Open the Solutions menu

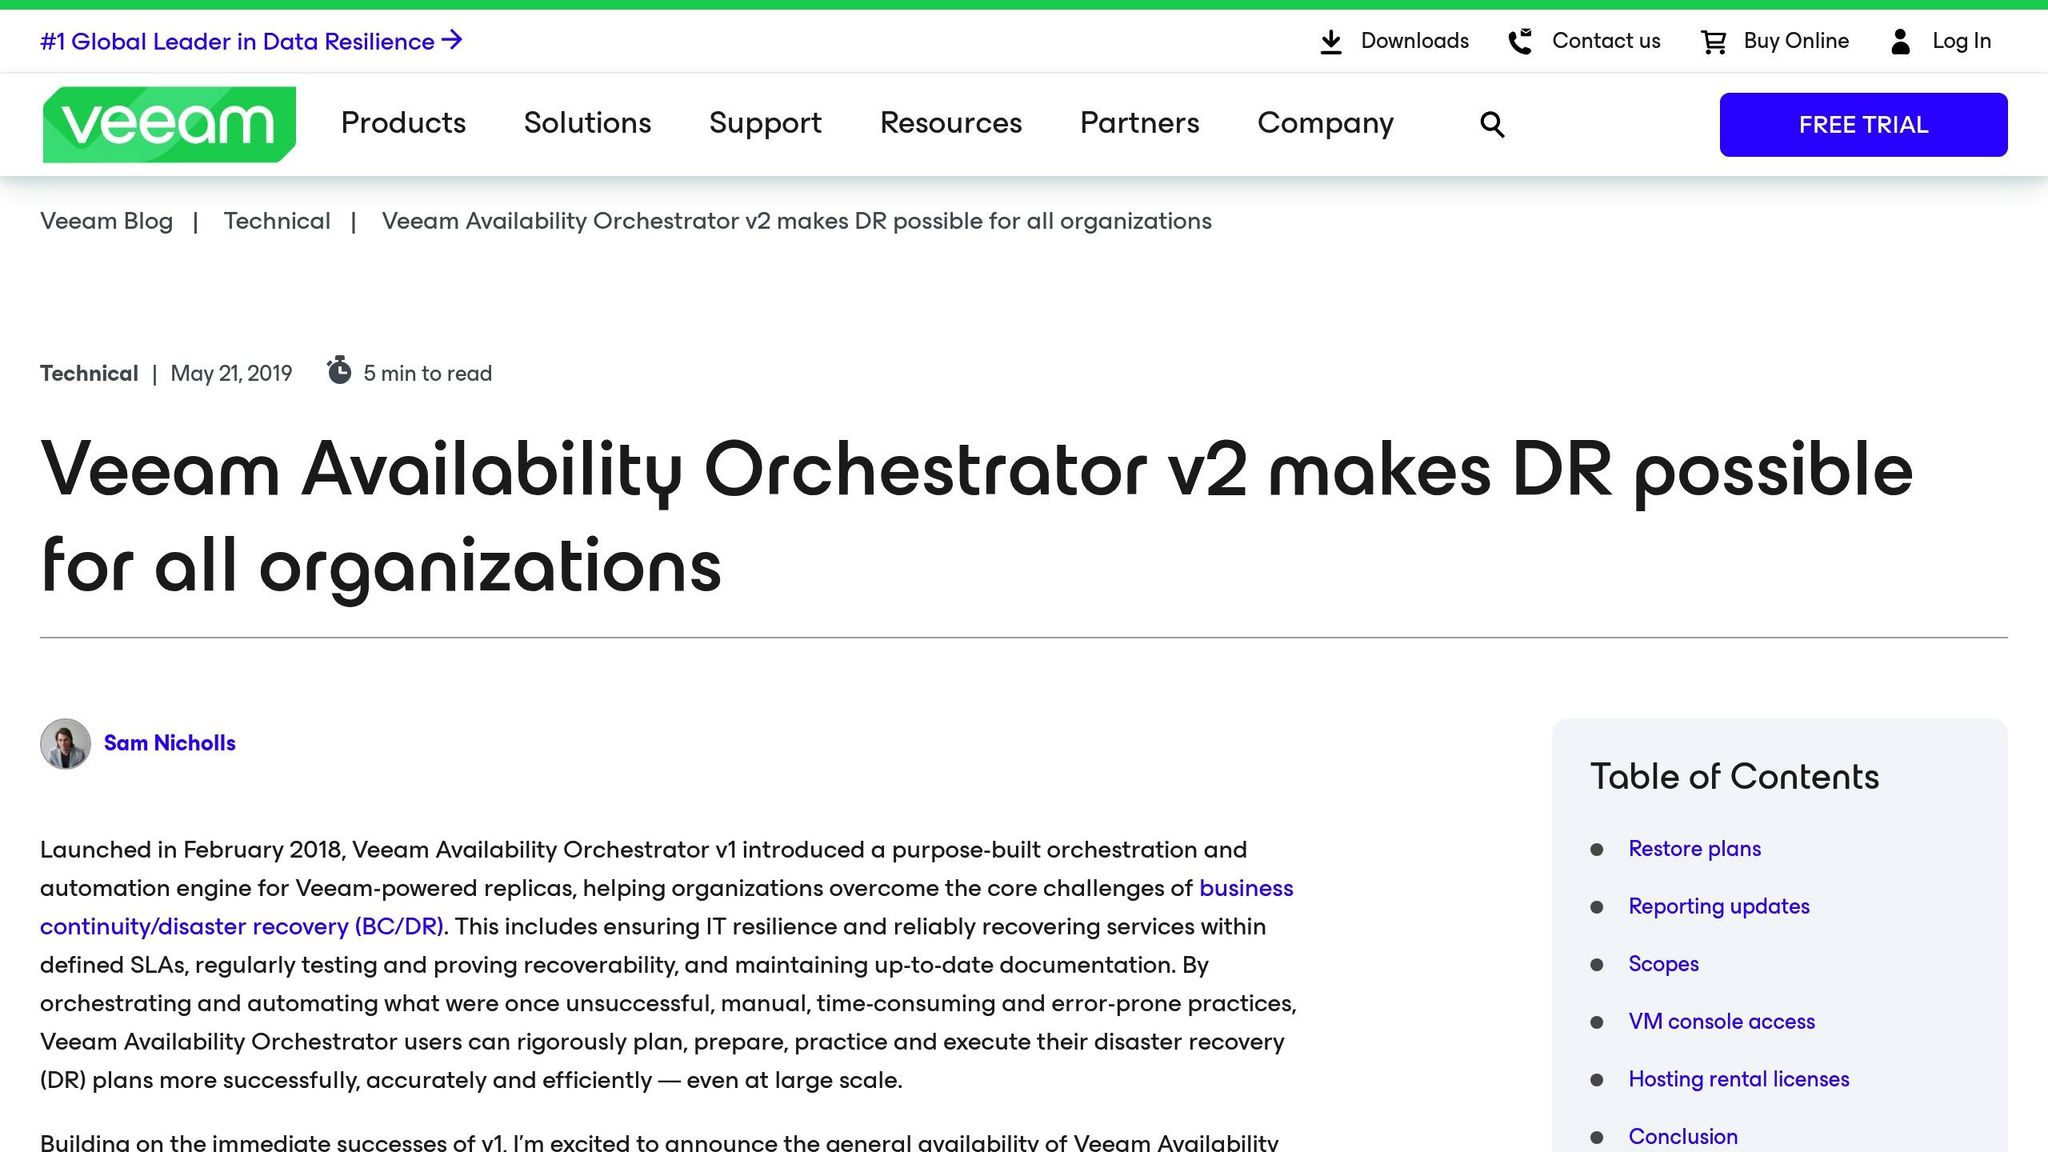tap(587, 123)
